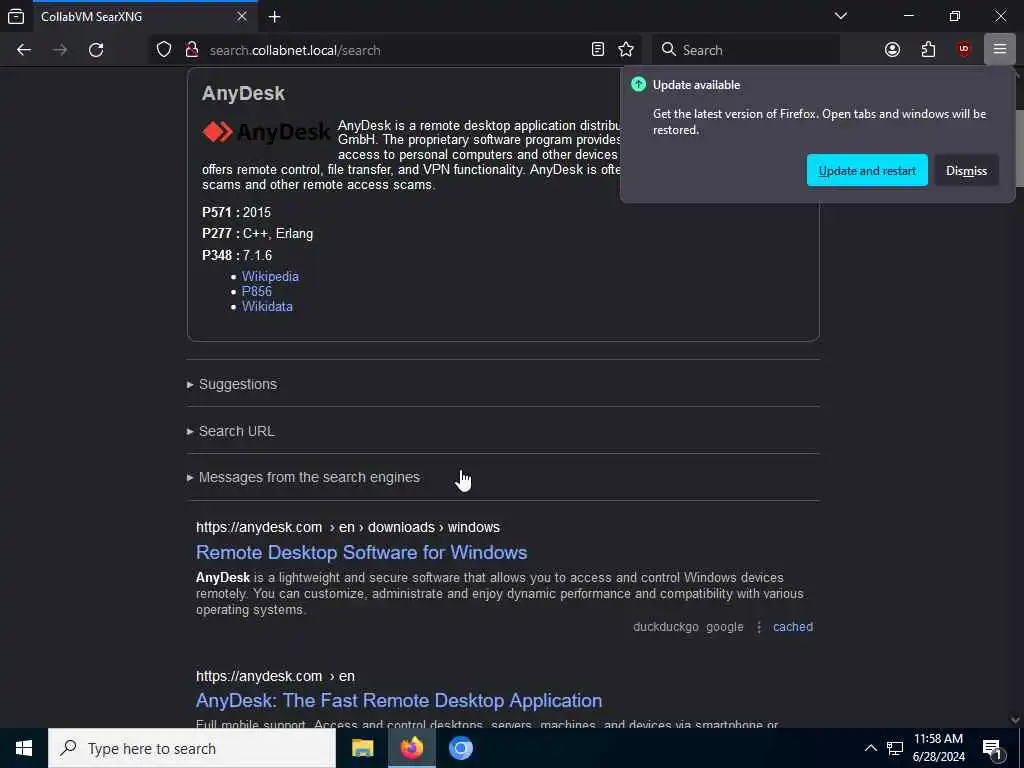Toggle reader view icon in address bar
Image resolution: width=1024 pixels, height=768 pixels.
tap(598, 50)
